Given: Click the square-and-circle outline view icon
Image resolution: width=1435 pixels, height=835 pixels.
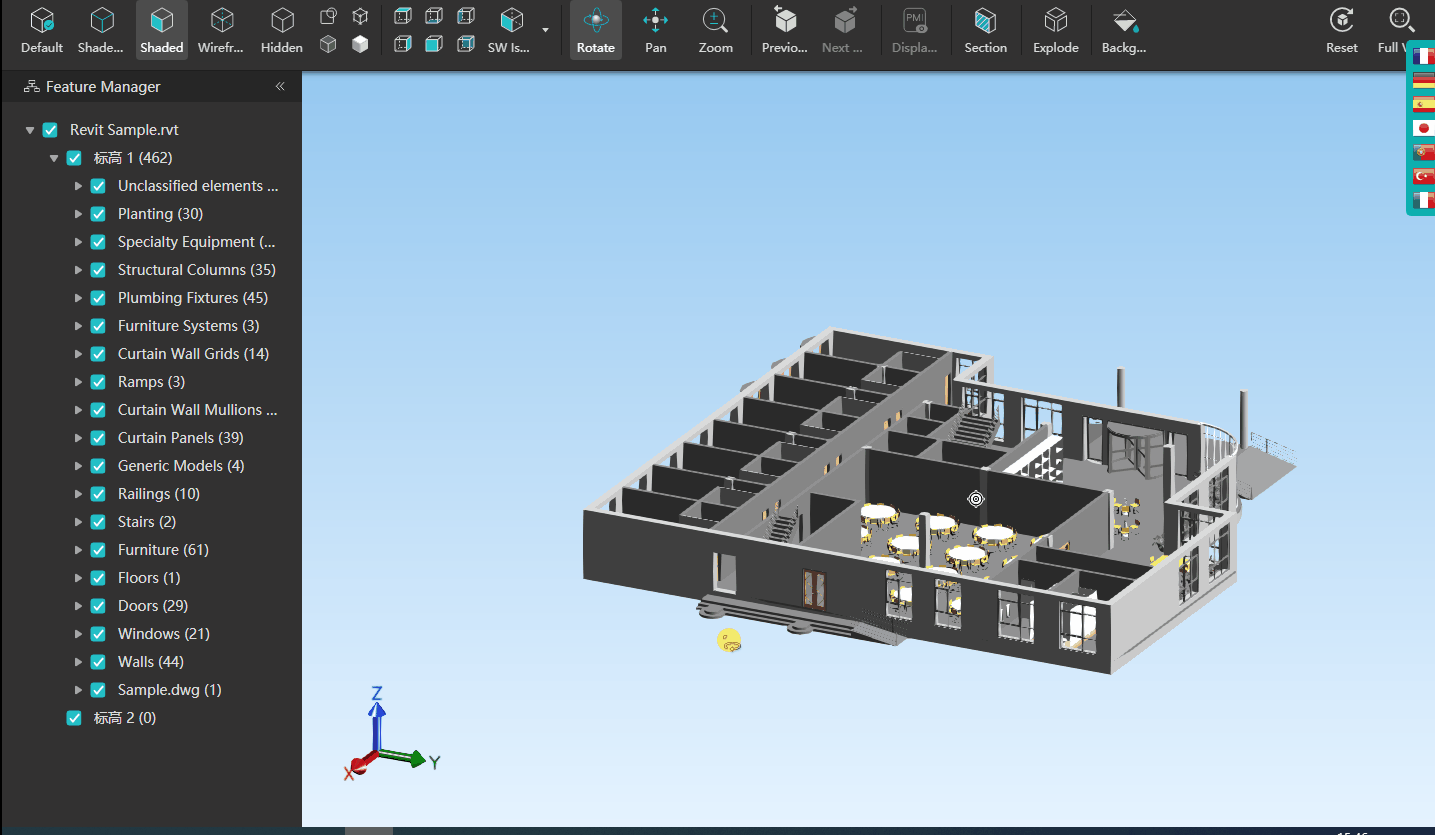Looking at the screenshot, I should 328,16.
